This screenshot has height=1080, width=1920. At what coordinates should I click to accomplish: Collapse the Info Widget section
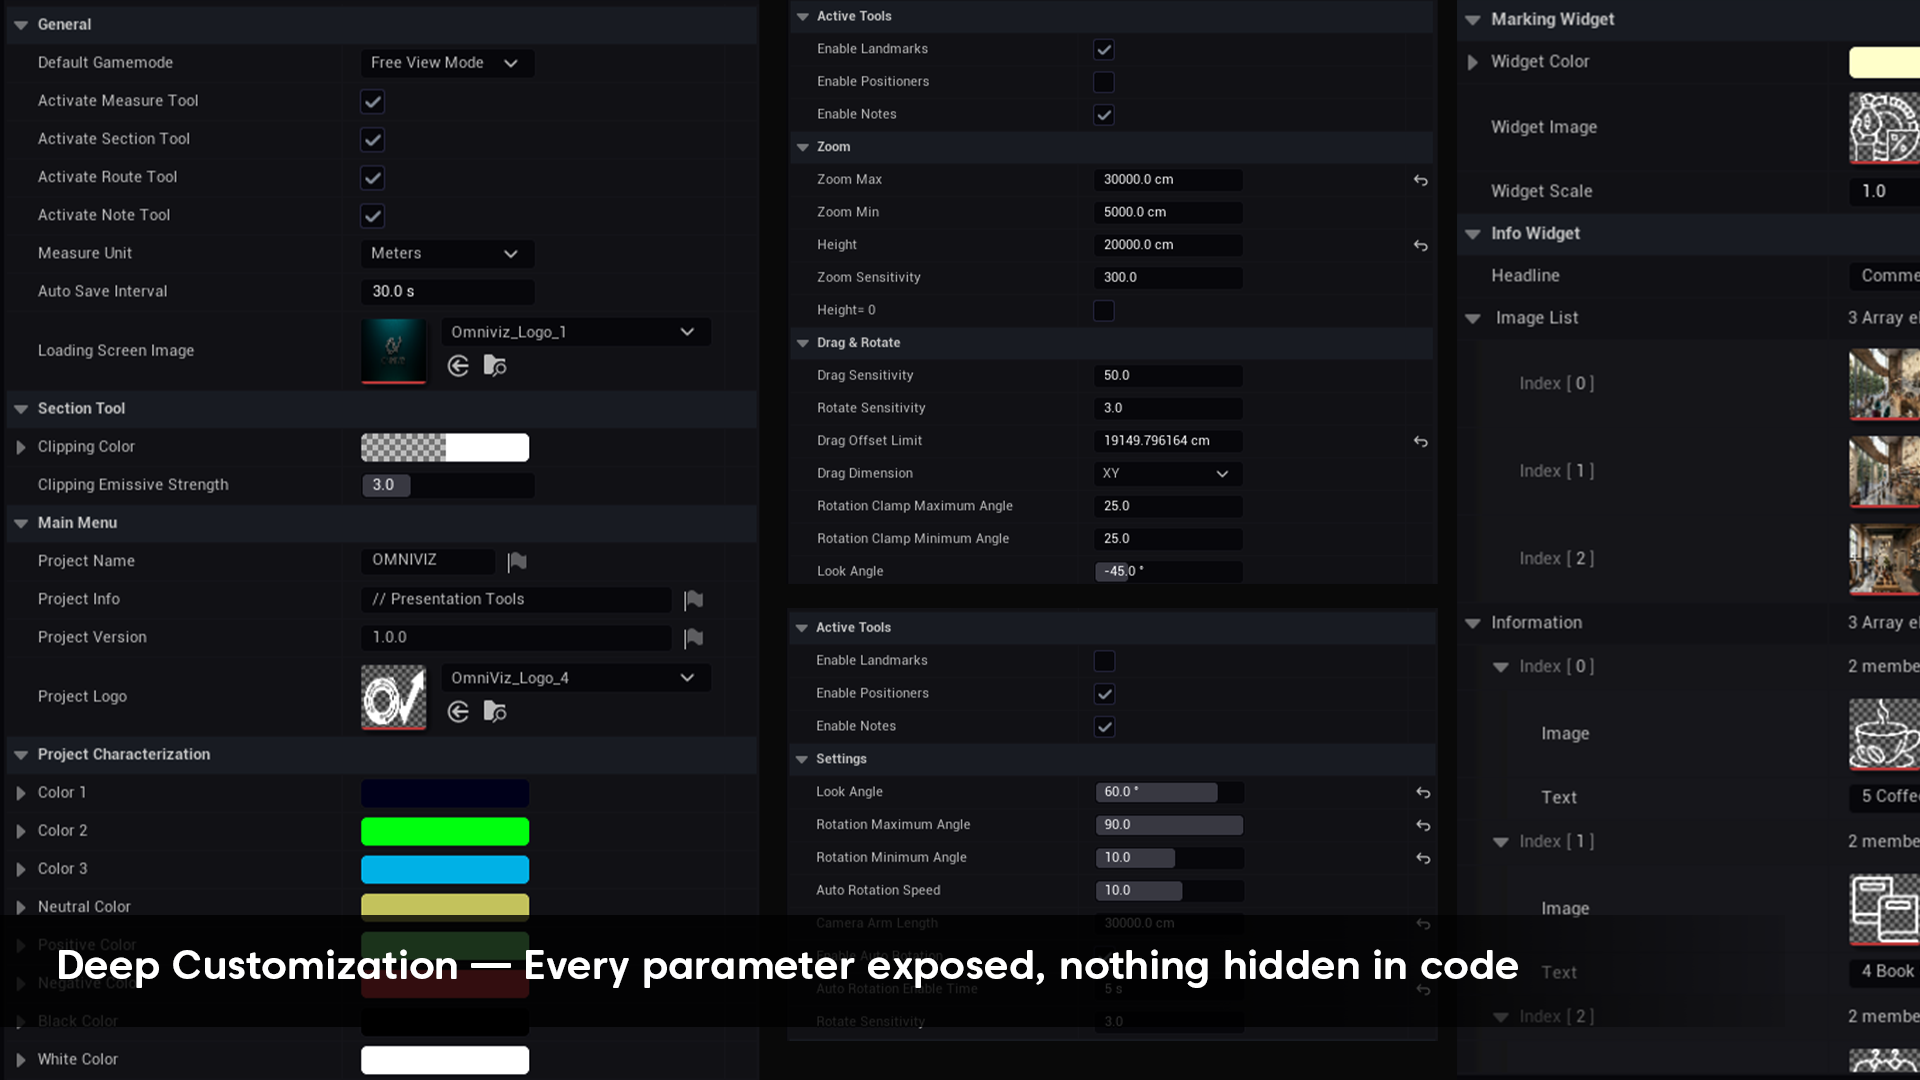[1473, 234]
